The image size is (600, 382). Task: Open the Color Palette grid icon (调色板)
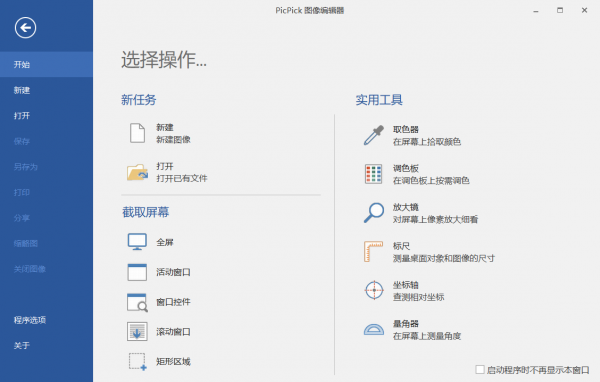(x=373, y=174)
